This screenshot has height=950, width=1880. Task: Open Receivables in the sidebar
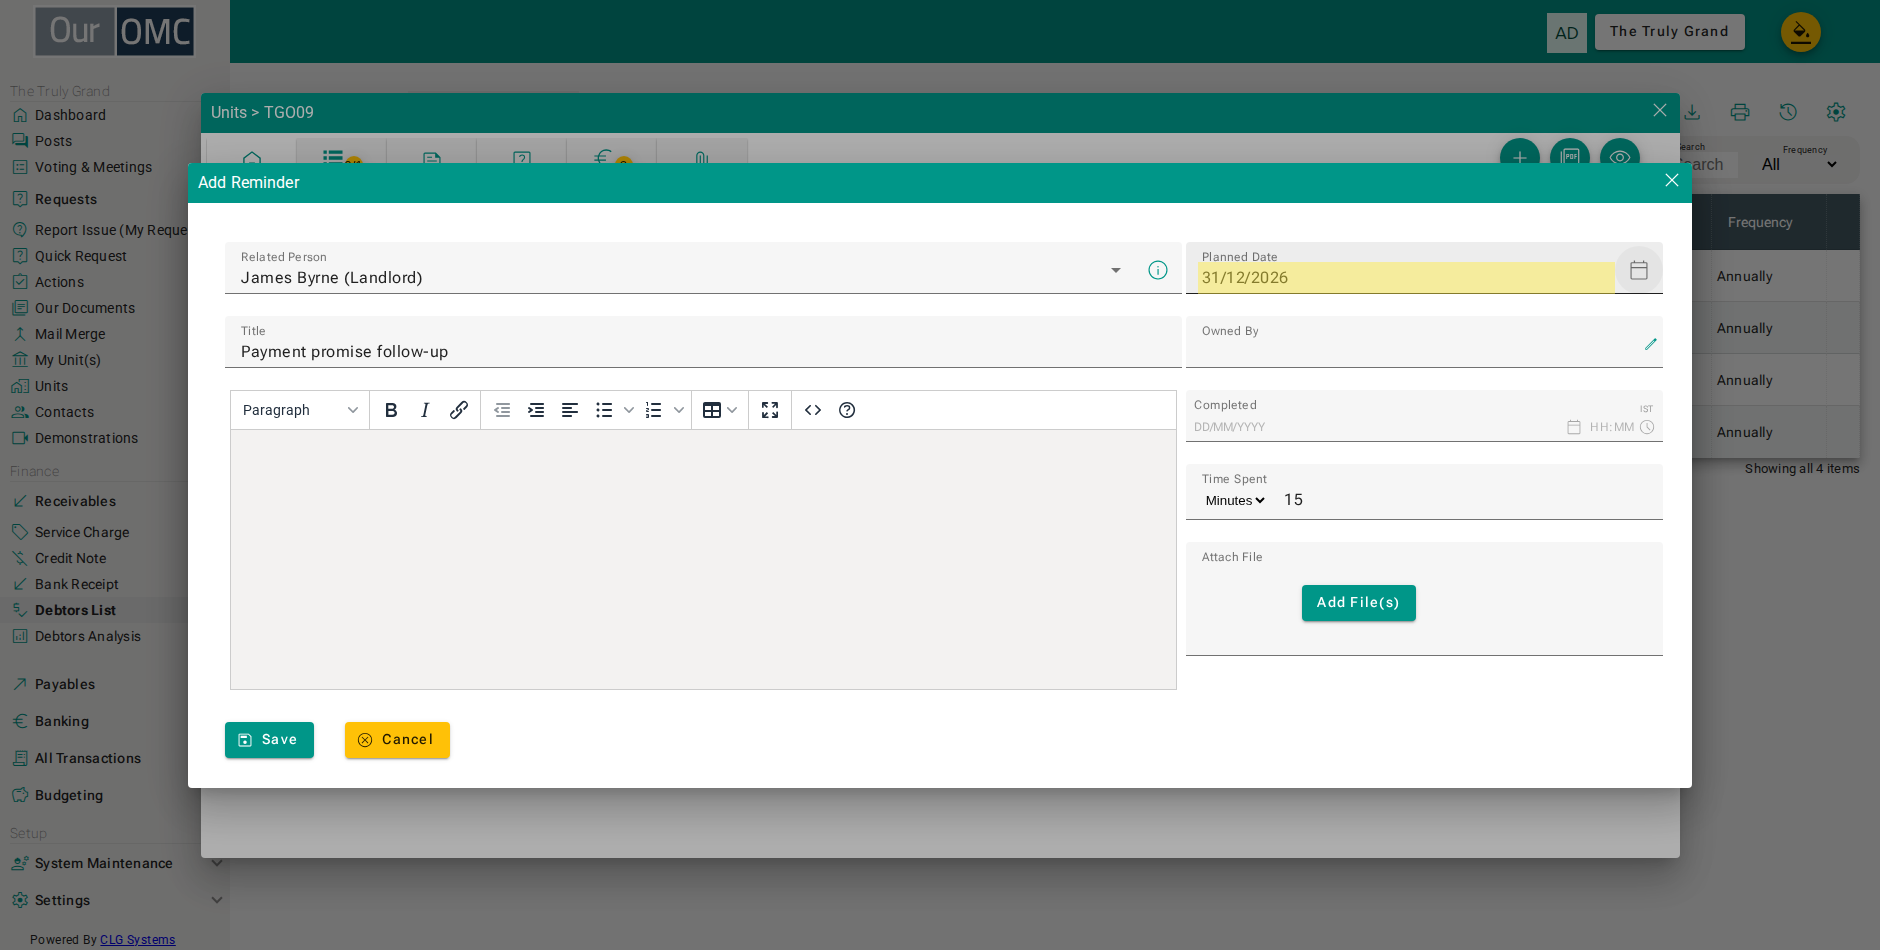(x=75, y=501)
